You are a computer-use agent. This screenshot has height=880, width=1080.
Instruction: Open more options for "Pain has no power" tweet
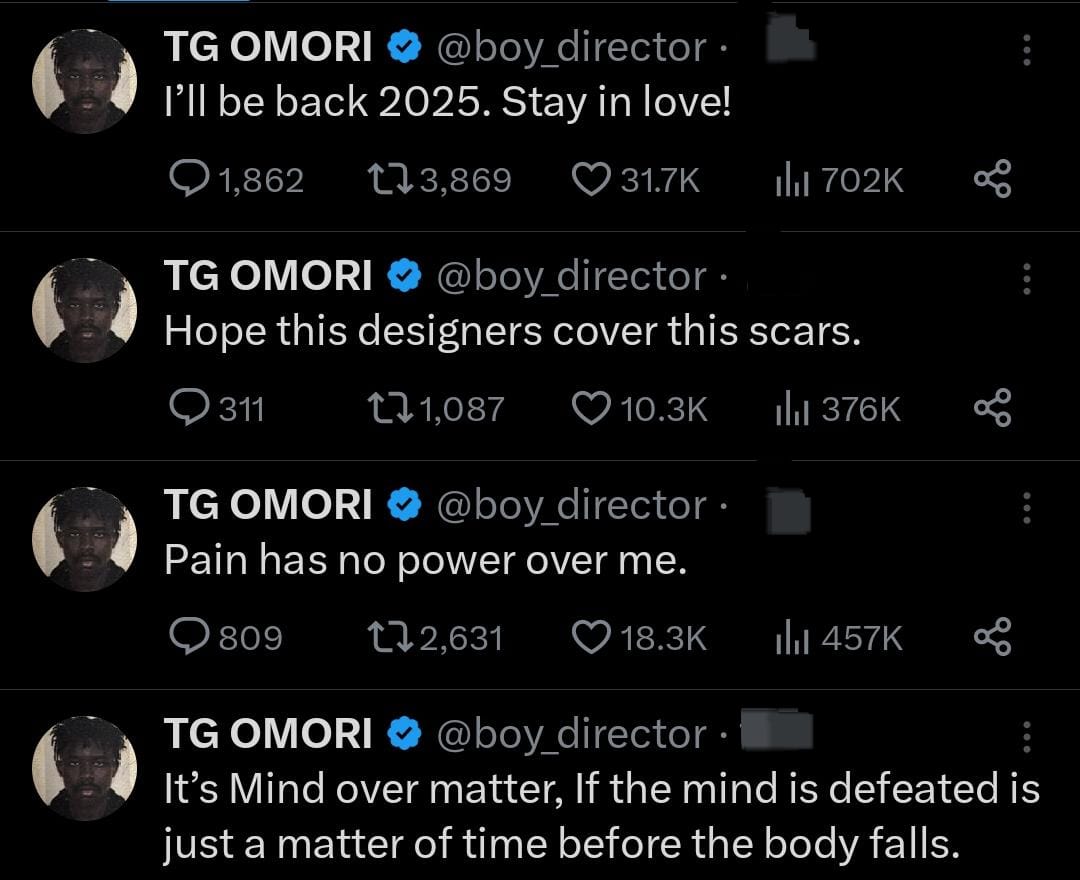point(1026,508)
